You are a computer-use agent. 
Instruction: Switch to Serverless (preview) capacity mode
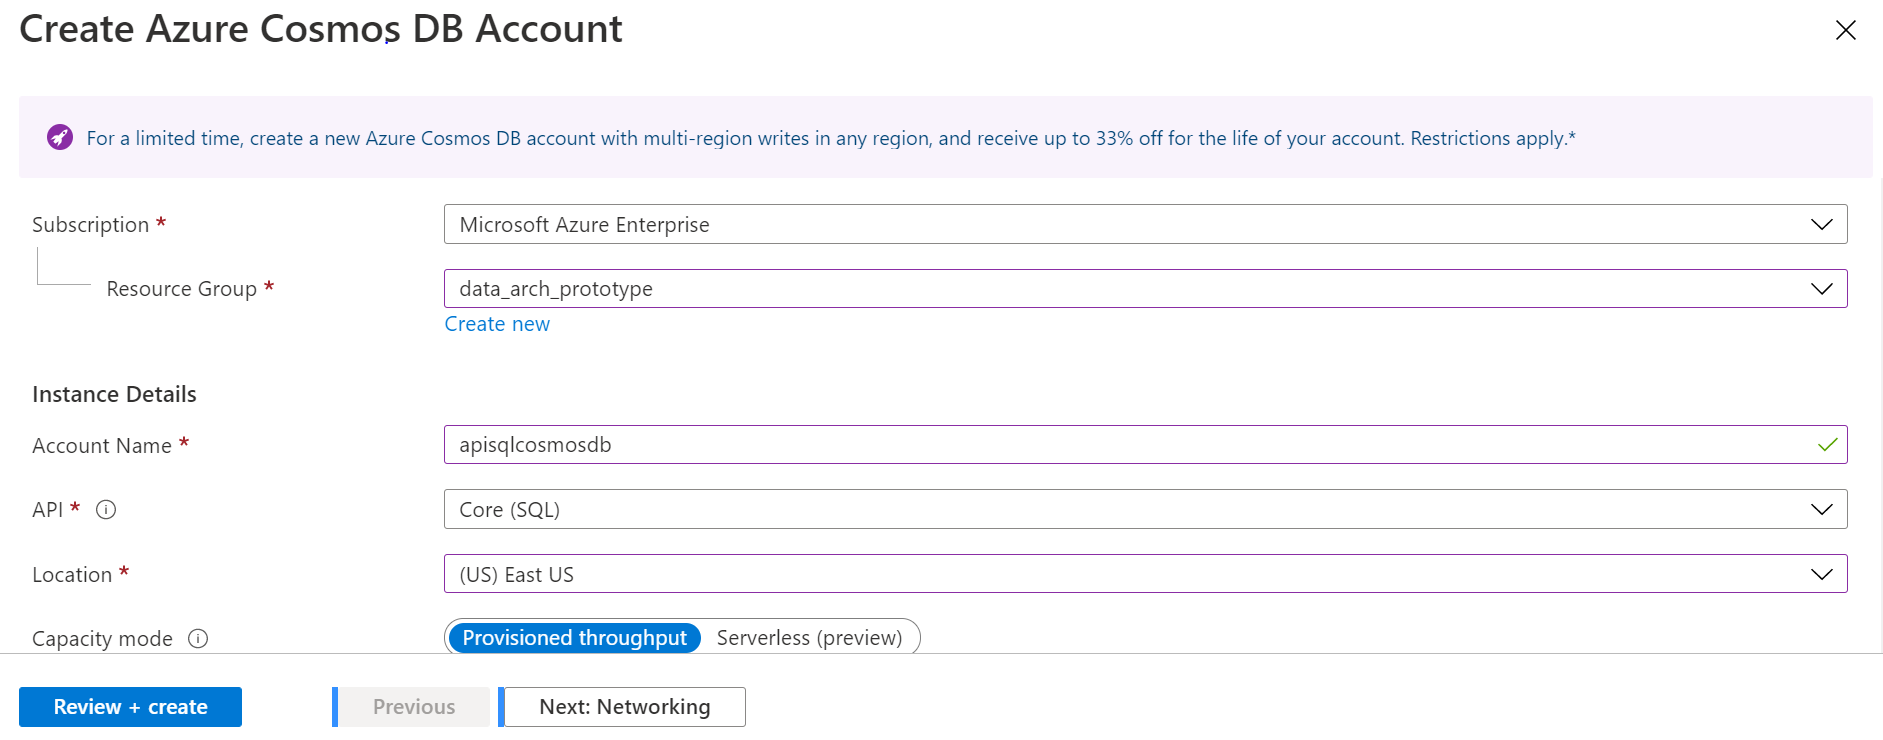pos(809,638)
